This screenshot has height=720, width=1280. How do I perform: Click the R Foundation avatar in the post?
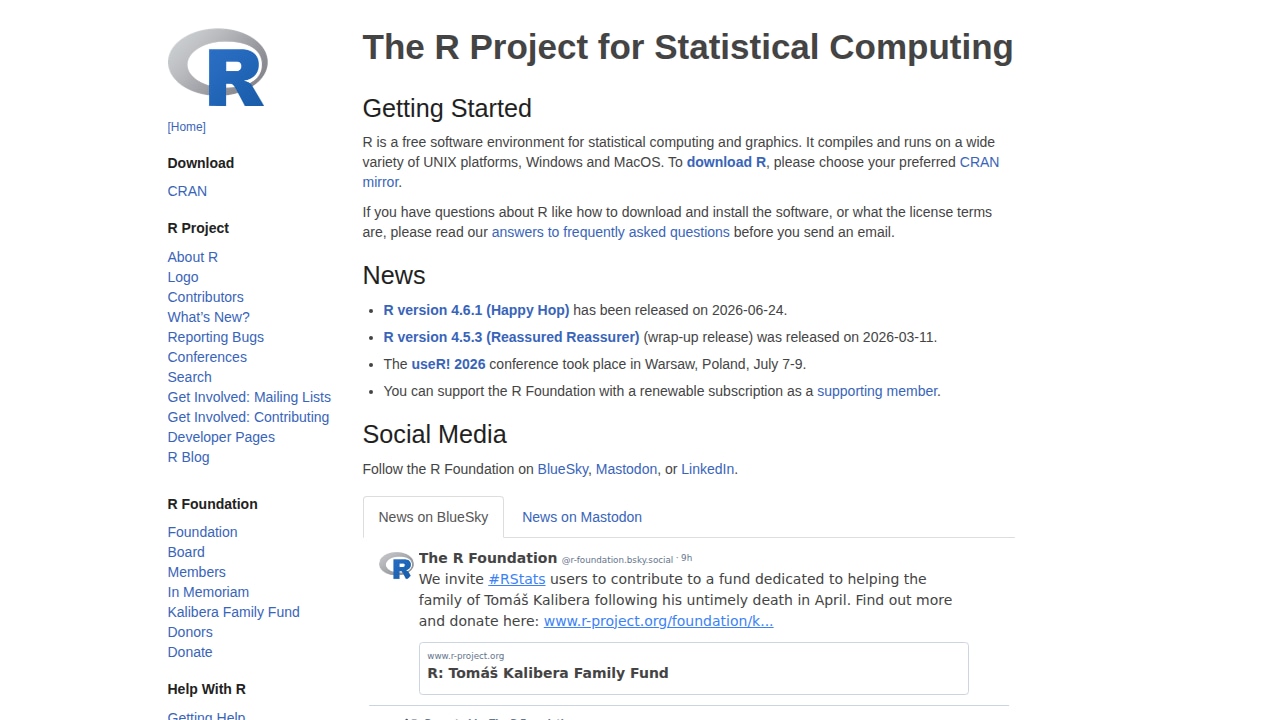click(x=396, y=566)
